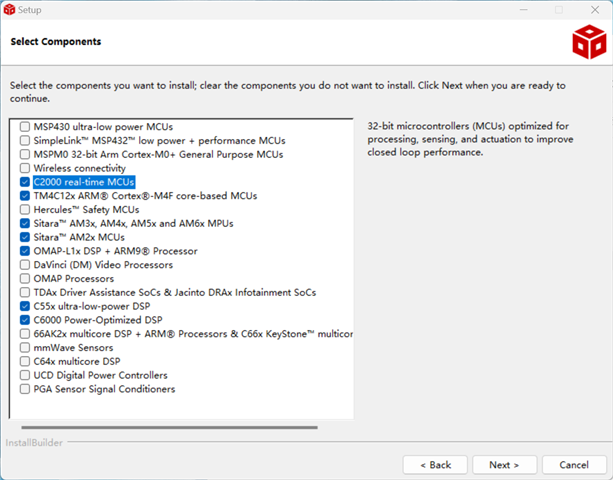Enable MSP430 ultra-low power MCUs checkbox
Viewport: 613px width, 480px height.
coord(25,128)
